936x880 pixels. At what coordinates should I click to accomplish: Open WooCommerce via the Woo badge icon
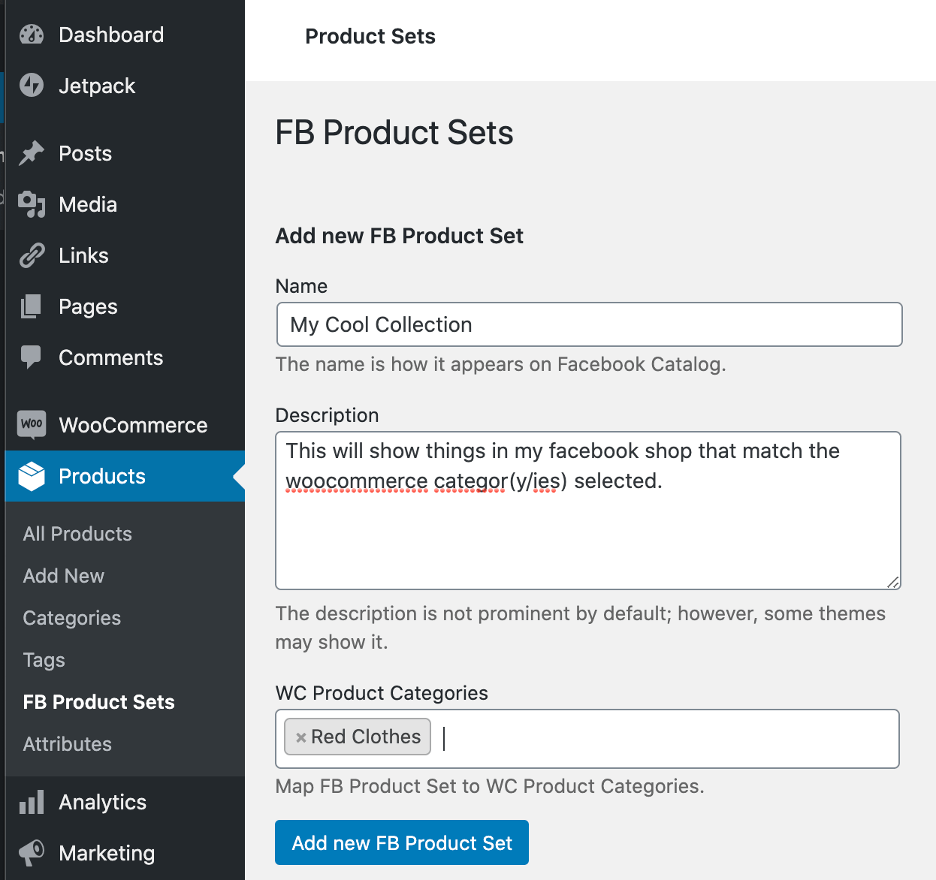point(30,424)
